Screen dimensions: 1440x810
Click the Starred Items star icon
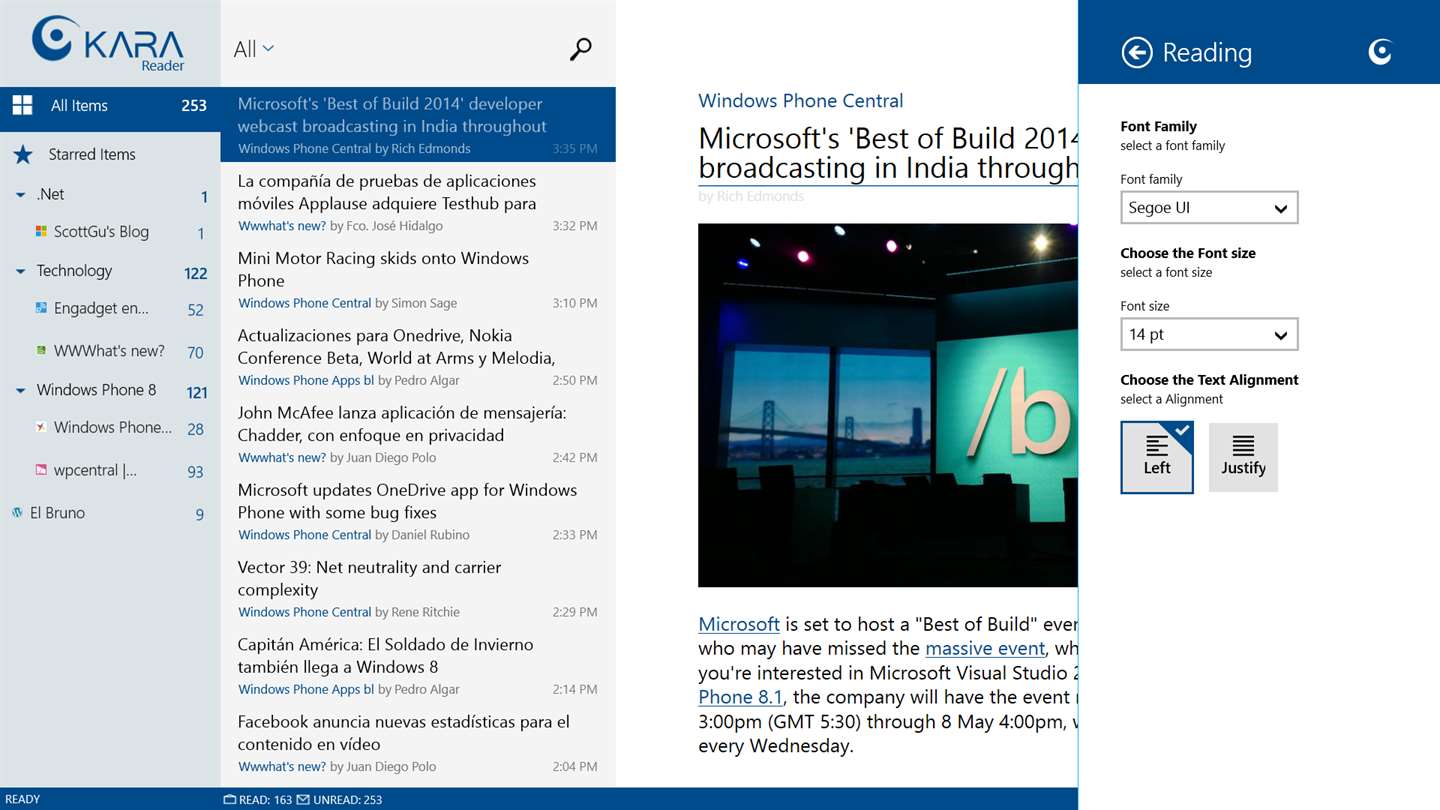tap(23, 154)
